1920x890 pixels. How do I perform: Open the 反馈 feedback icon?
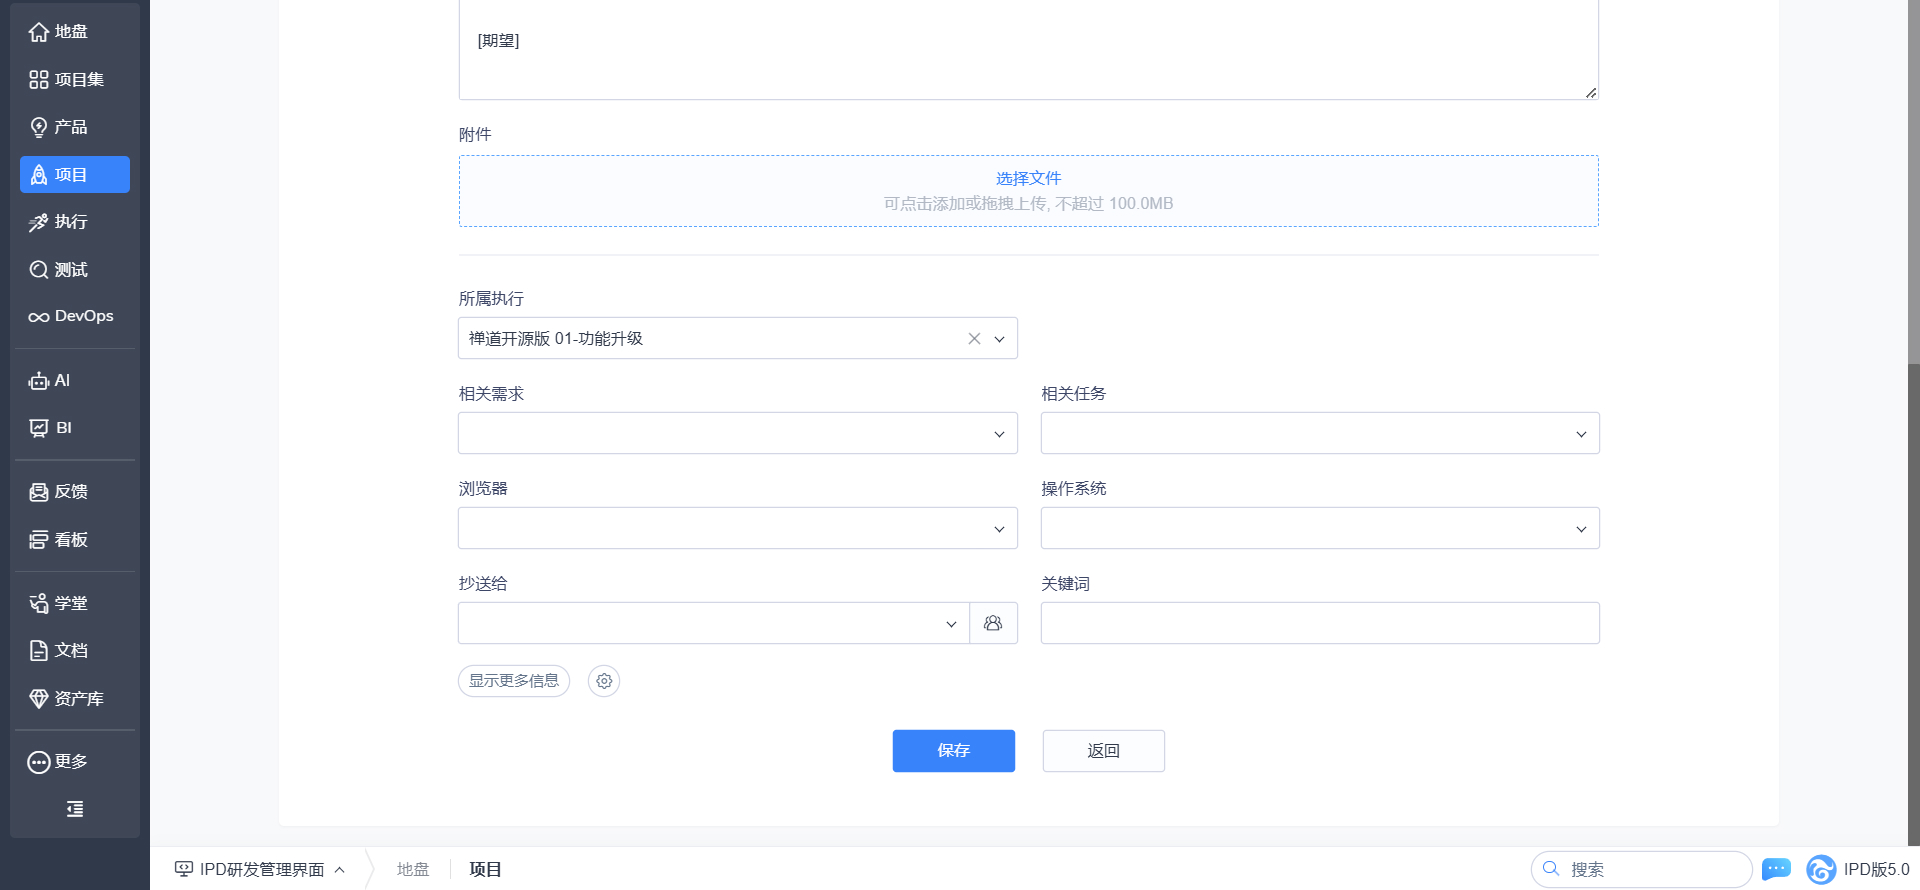click(x=39, y=492)
